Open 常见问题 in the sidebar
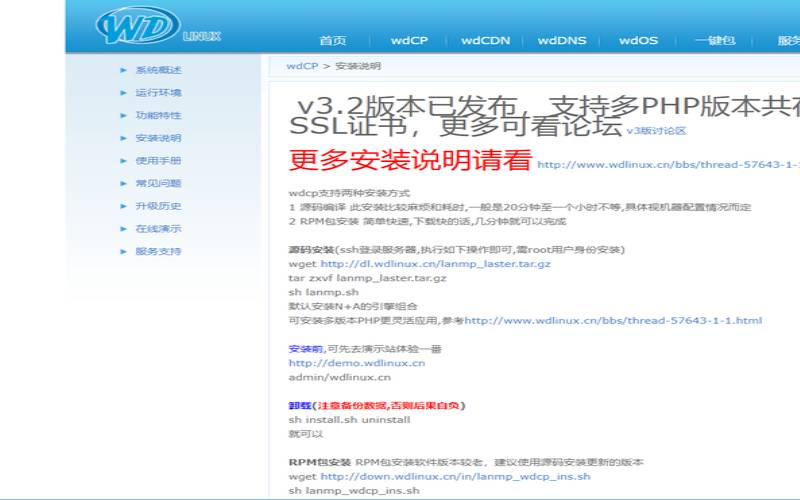The height and width of the screenshot is (500, 800). click(x=158, y=183)
